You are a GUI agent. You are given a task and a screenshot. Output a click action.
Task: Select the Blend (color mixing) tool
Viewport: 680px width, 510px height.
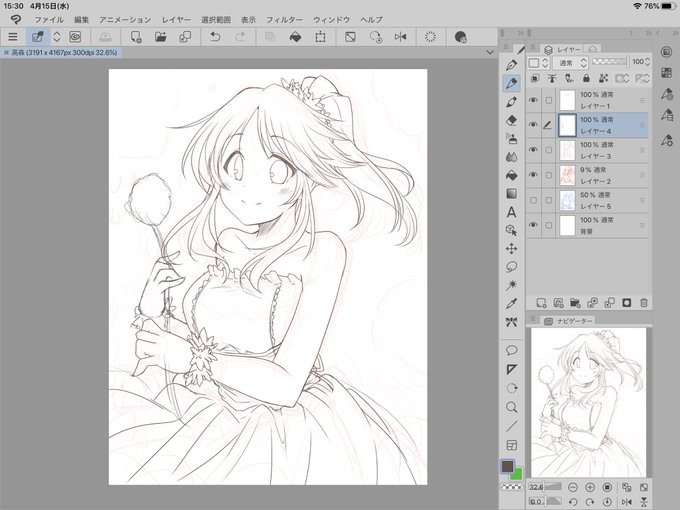pyautogui.click(x=512, y=157)
